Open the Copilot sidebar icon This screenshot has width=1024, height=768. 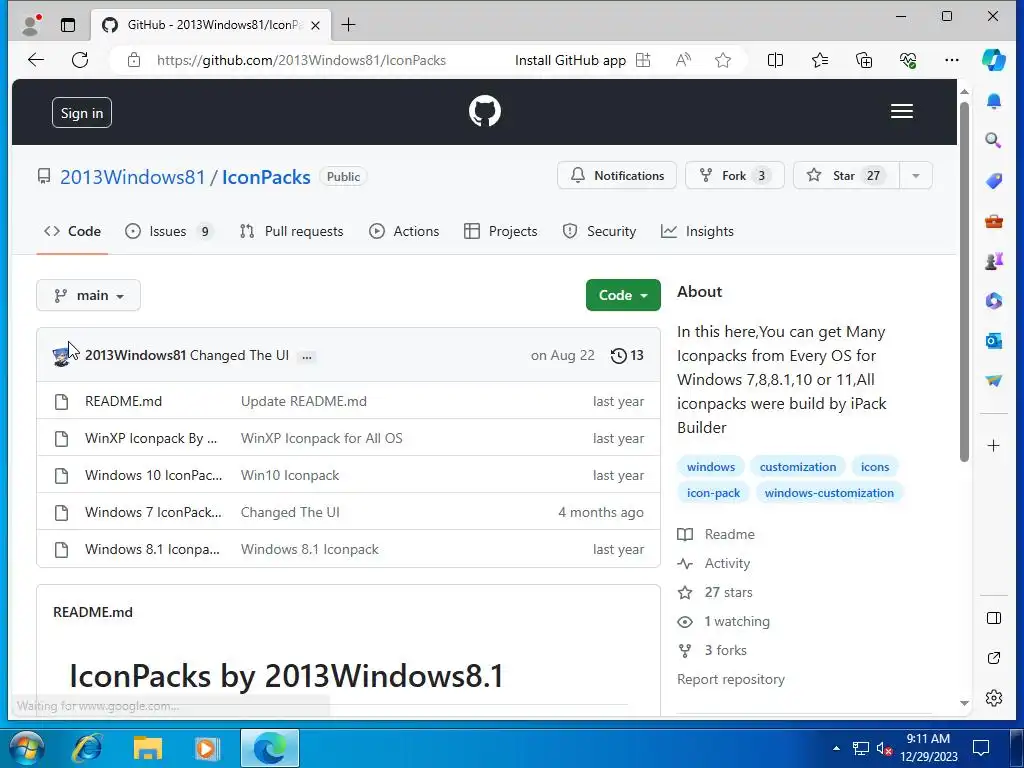[993, 60]
